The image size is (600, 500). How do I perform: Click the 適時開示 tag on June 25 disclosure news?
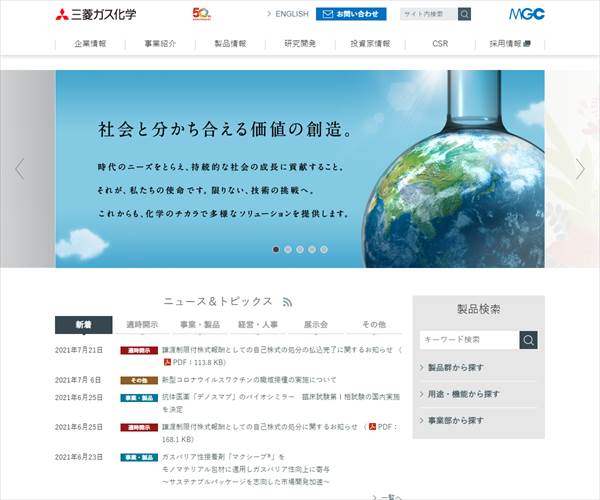(x=139, y=427)
